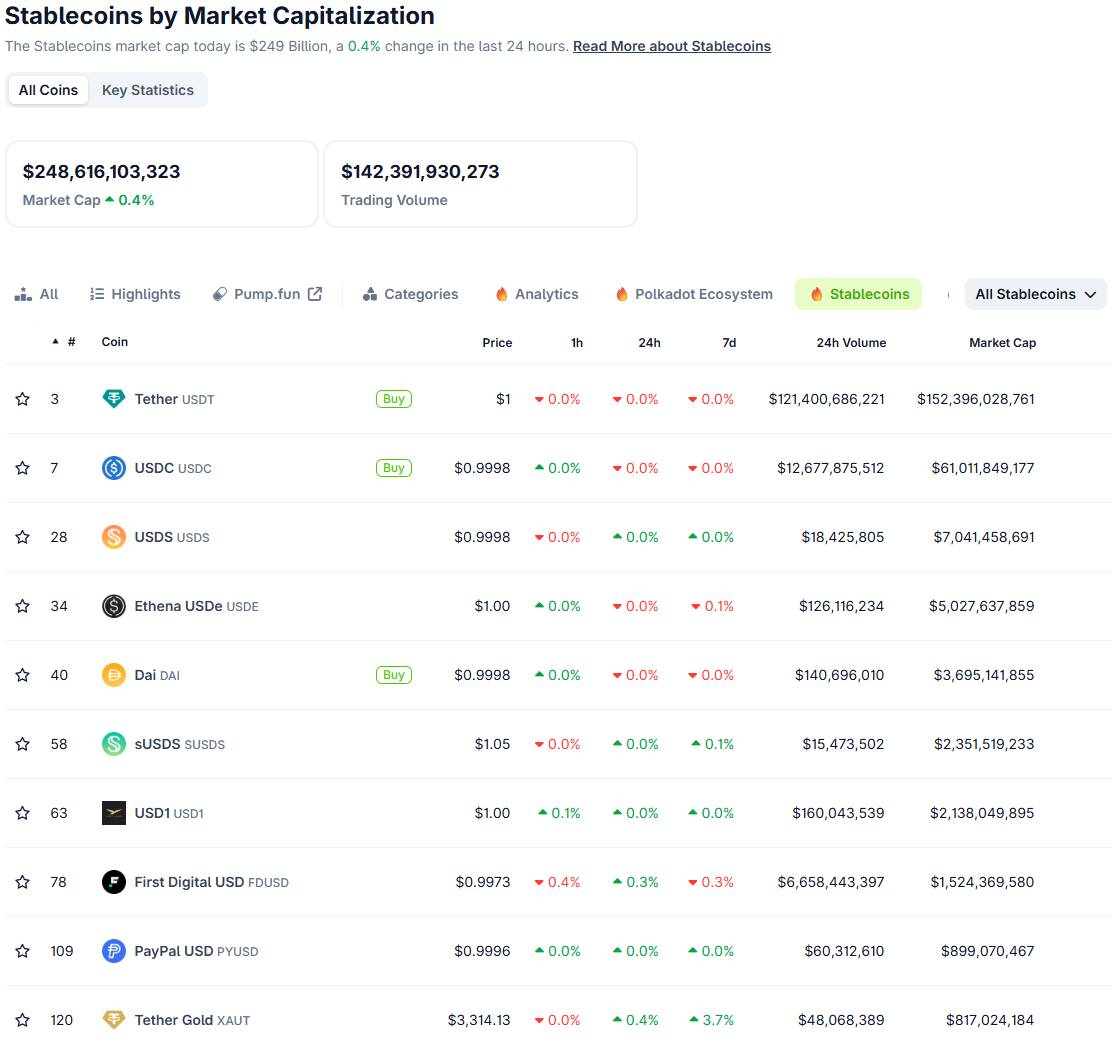
Task: Click the Ethena USDe coin logo
Action: tap(113, 606)
